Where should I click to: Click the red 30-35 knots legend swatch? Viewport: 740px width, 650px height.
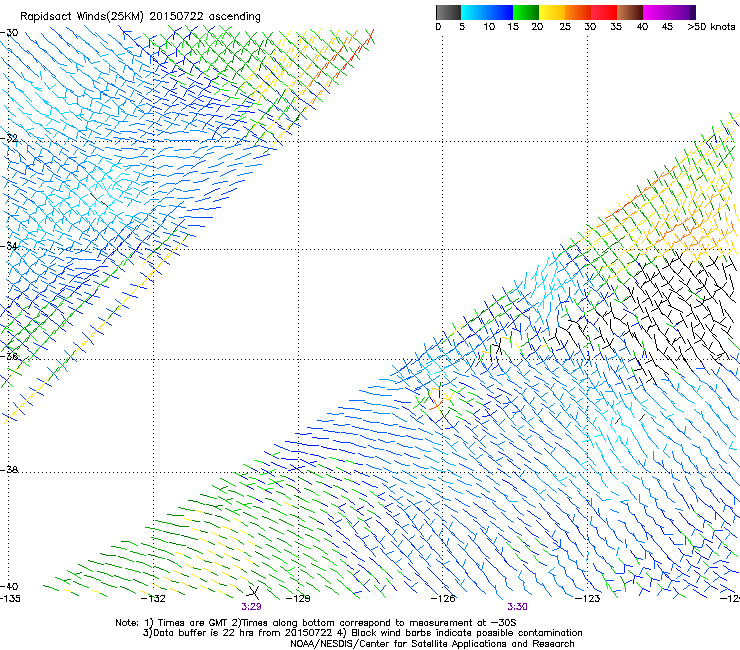[604, 12]
